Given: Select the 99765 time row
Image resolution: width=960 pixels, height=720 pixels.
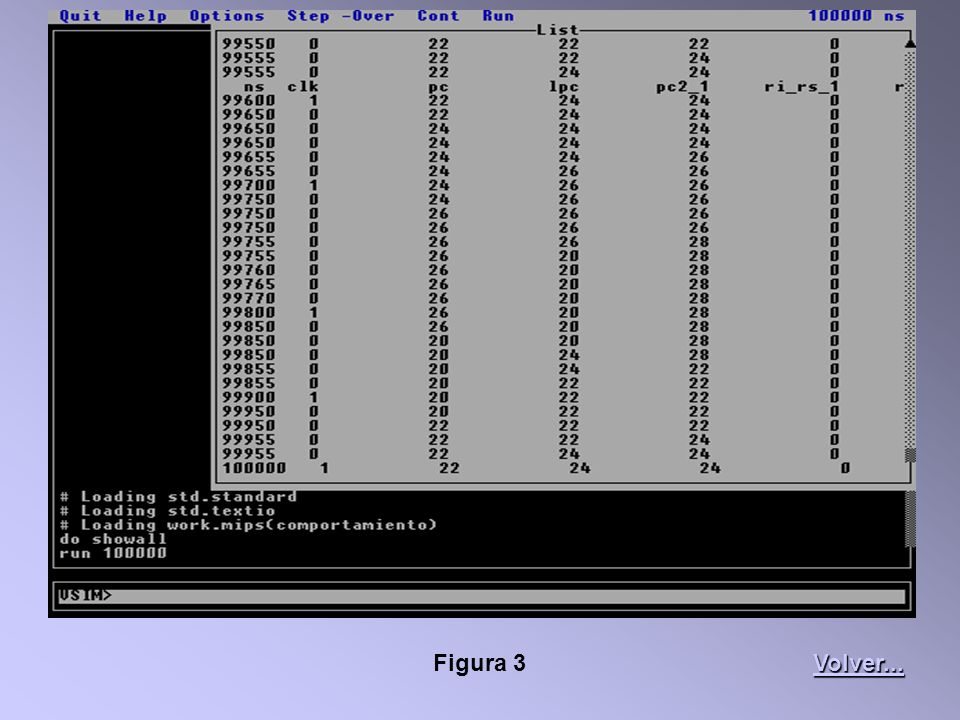Looking at the screenshot, I should point(531,285).
